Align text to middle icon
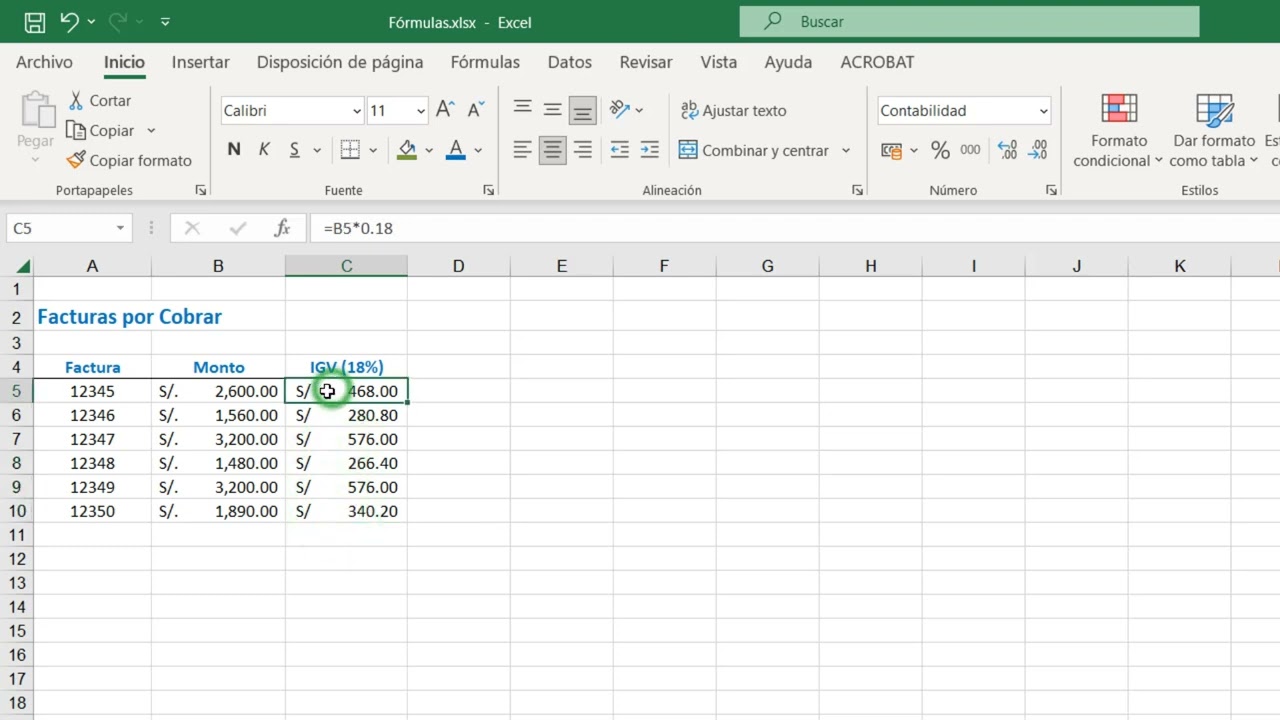Screen dimensions: 1280x720 tap(552, 109)
